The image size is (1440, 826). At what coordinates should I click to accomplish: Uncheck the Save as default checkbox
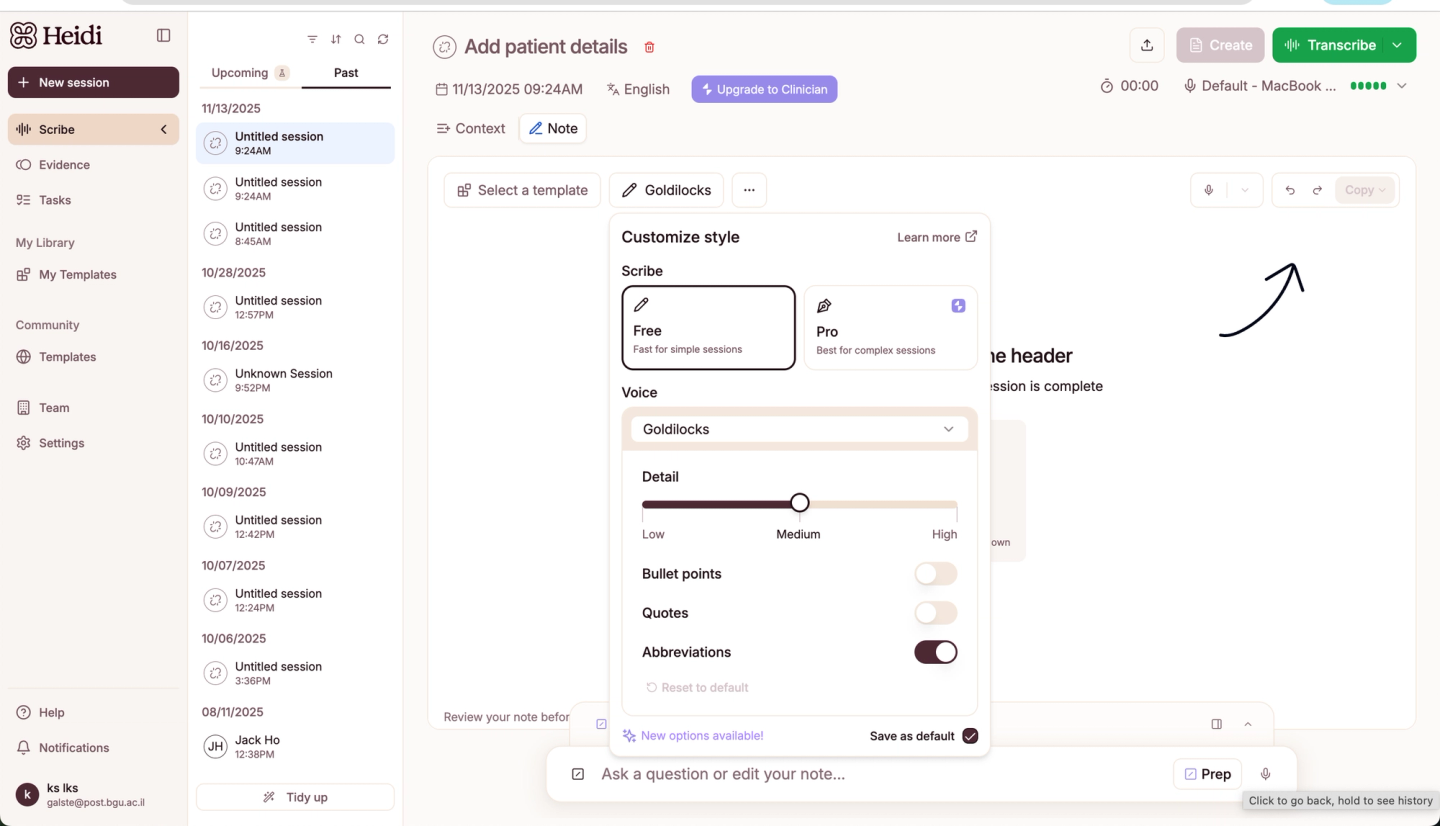[970, 736]
